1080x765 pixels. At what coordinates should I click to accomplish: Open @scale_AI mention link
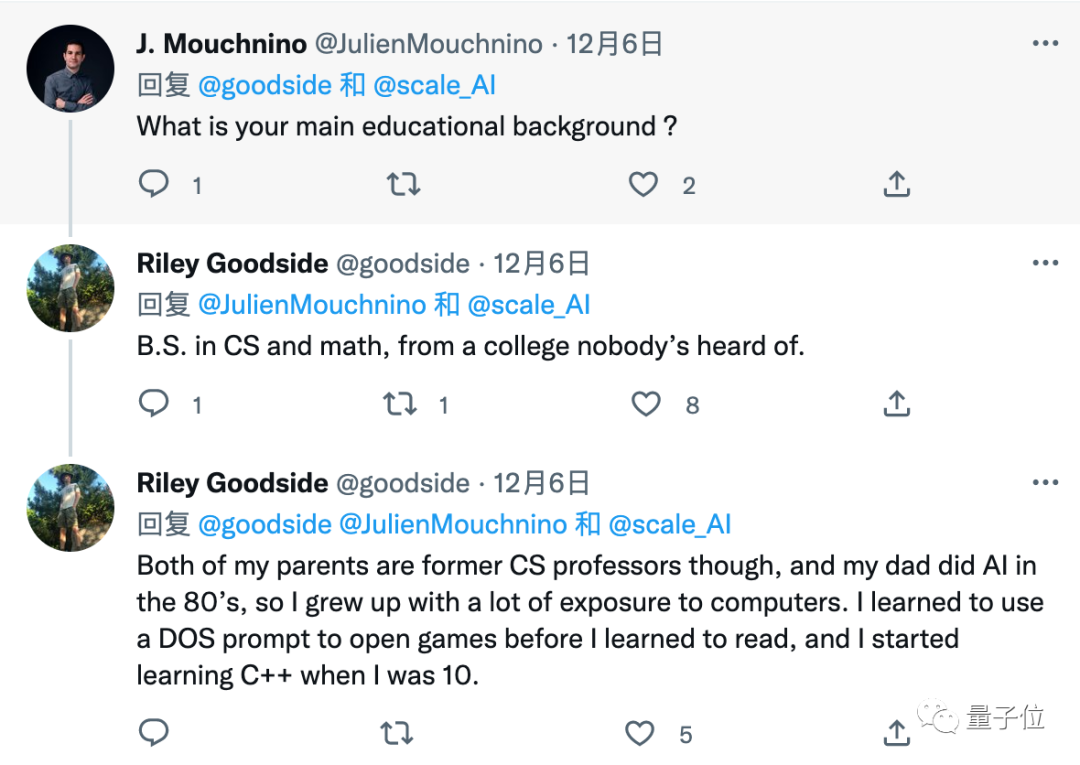click(435, 87)
